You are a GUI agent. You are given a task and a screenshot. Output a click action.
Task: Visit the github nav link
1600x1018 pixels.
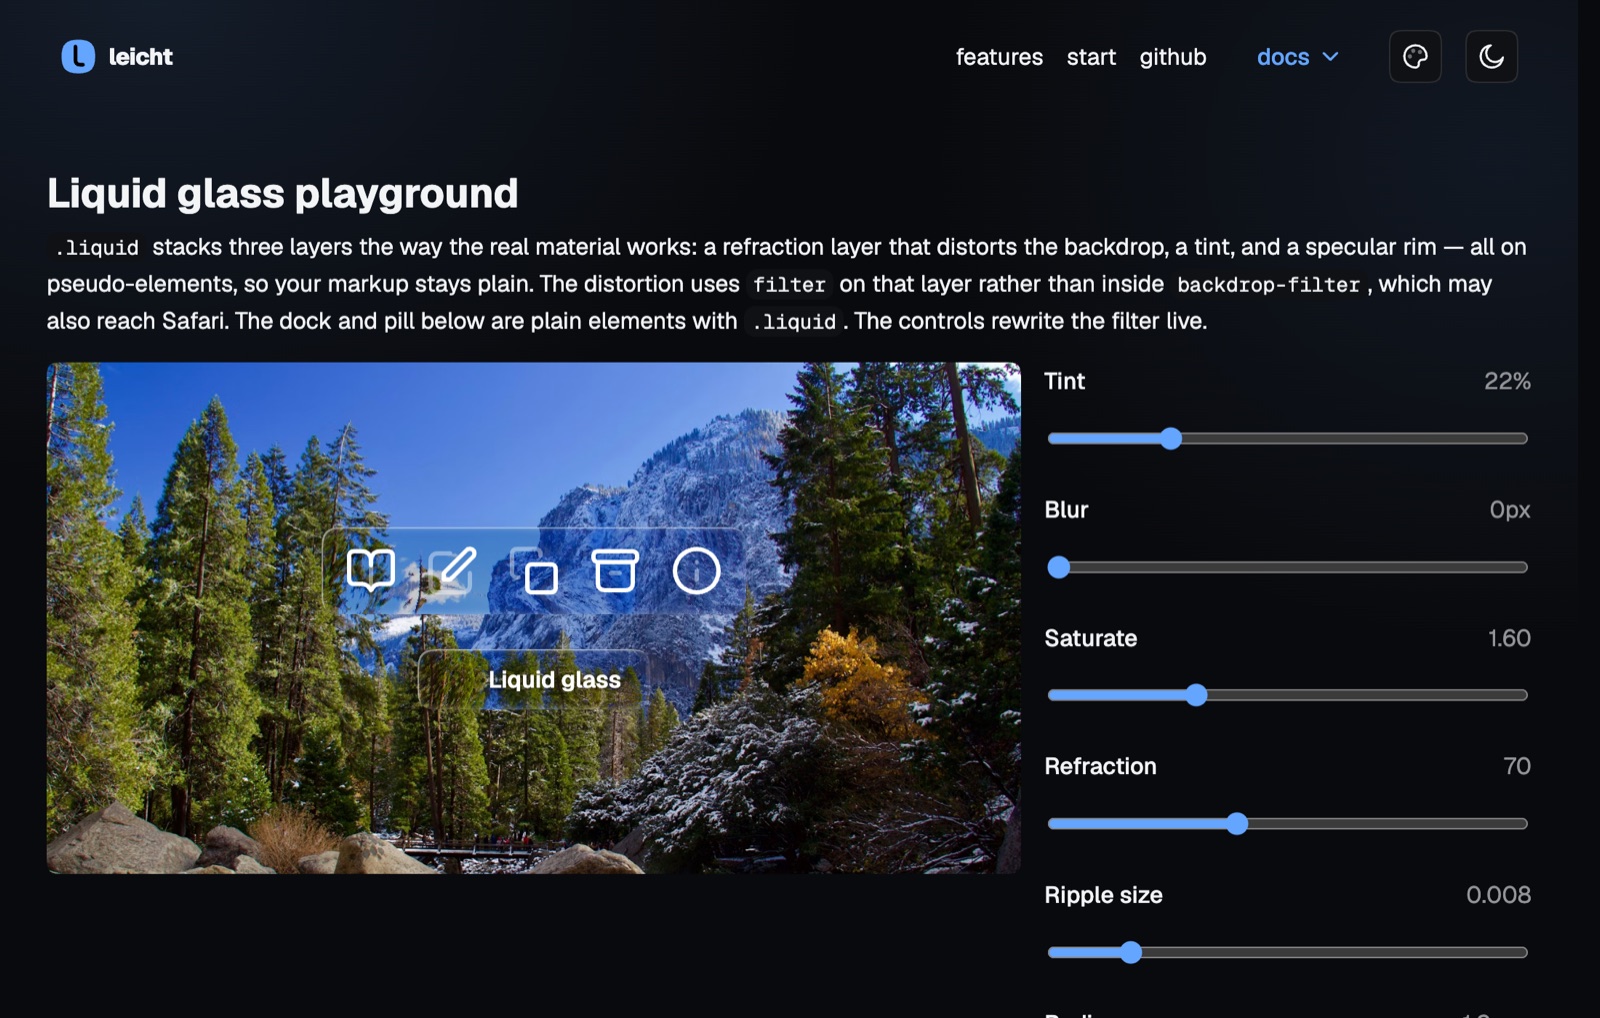tap(1173, 57)
